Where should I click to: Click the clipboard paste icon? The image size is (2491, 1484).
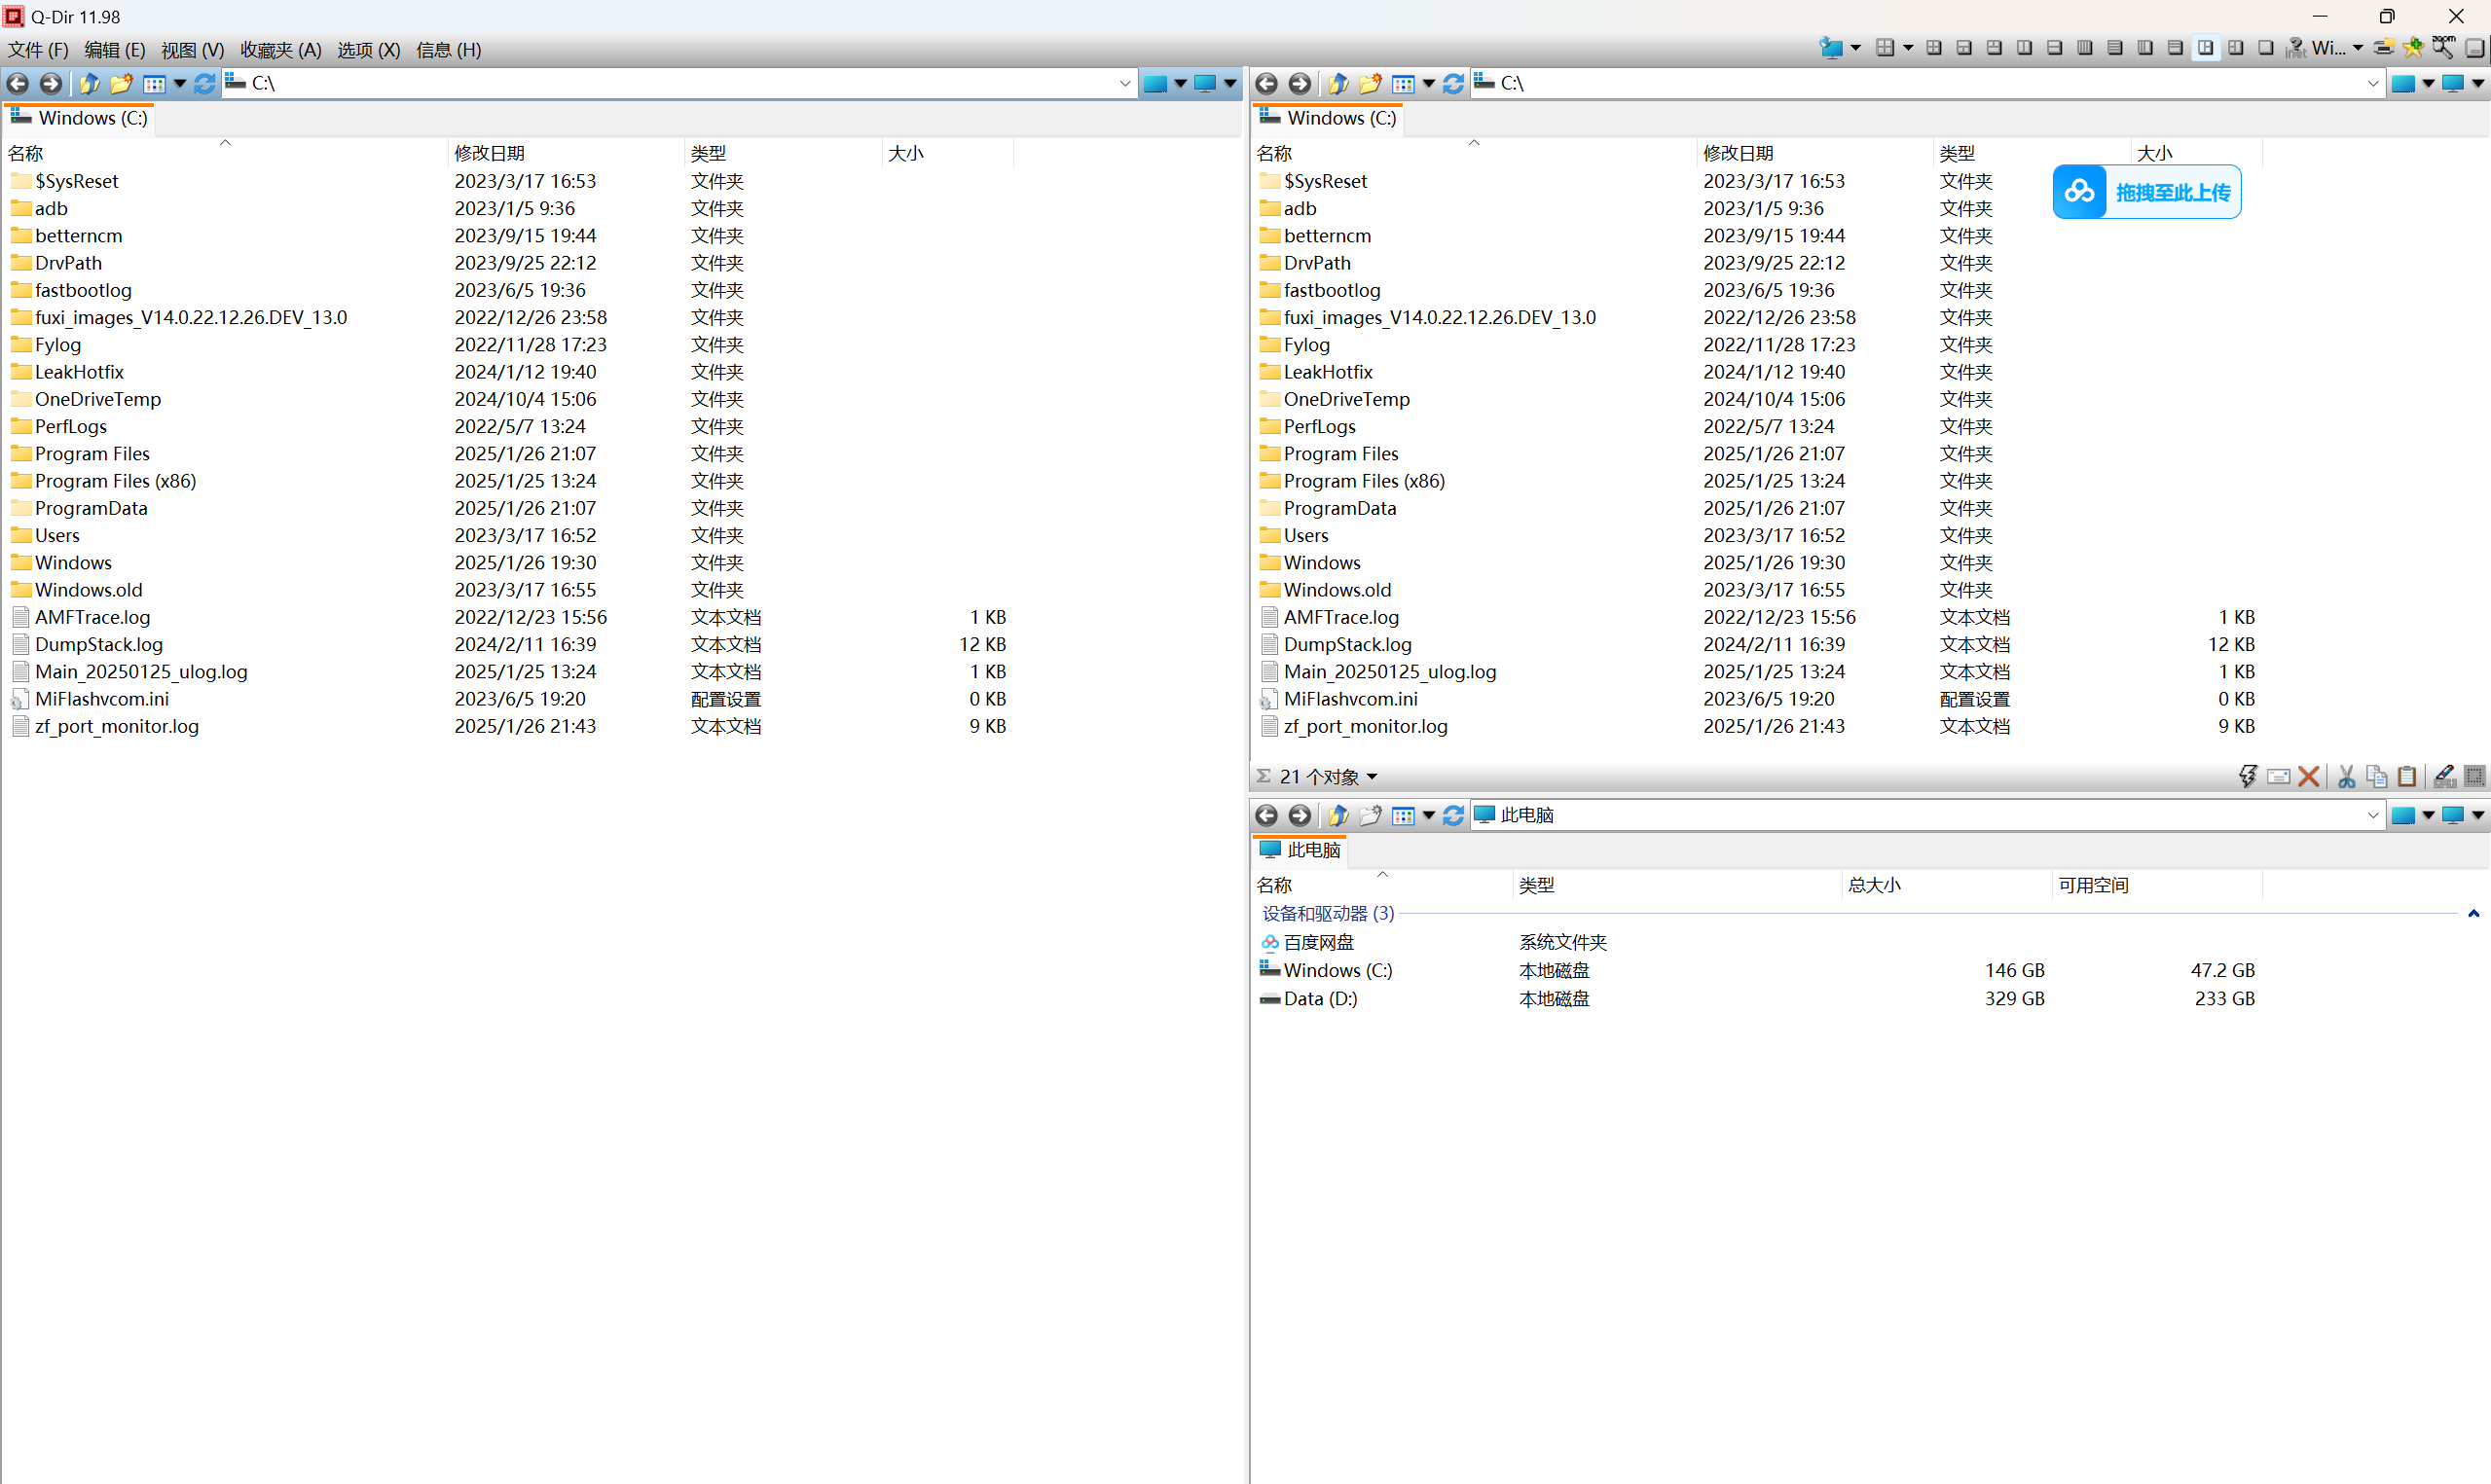point(2407,776)
